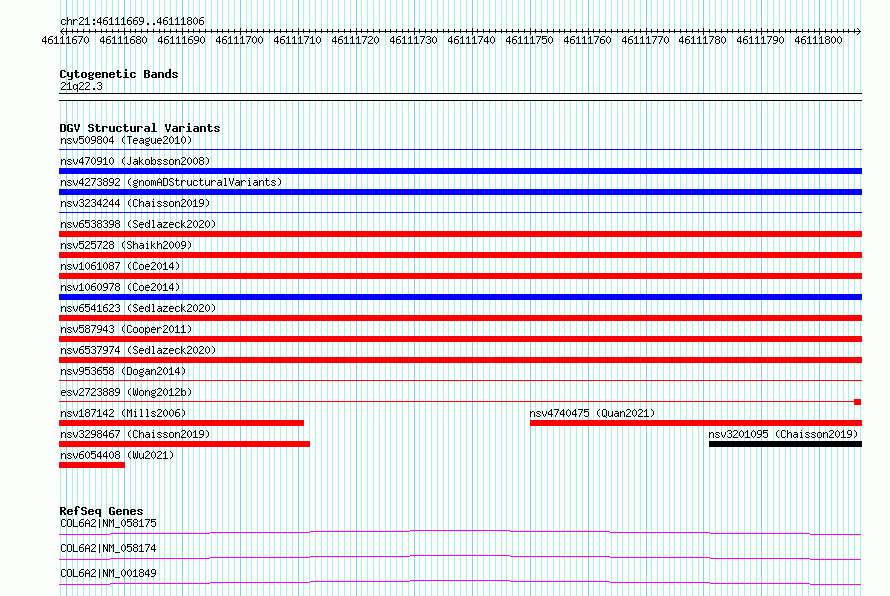Open variant nsv6538398 (Sedlazeck2020)
The width and height of the screenshot is (890, 596).
tap(138, 224)
